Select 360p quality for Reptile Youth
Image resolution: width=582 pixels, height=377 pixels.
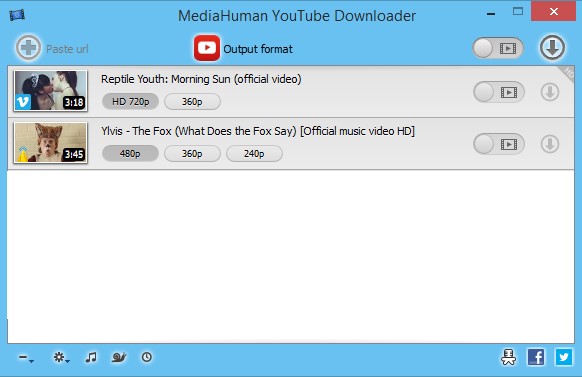192,102
